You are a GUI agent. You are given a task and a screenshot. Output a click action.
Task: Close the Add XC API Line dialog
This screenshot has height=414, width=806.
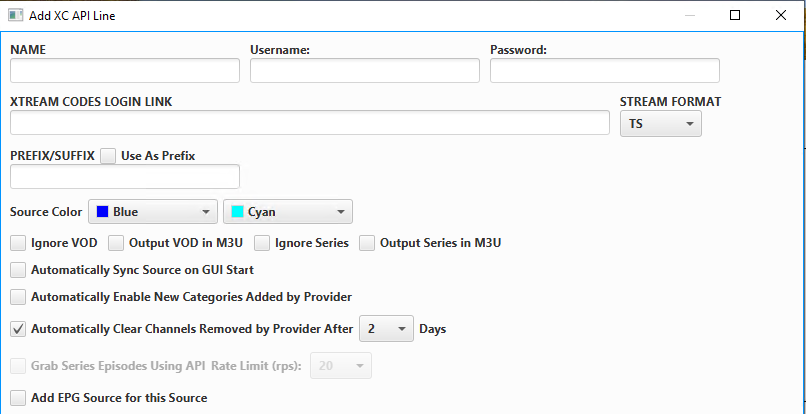point(781,15)
